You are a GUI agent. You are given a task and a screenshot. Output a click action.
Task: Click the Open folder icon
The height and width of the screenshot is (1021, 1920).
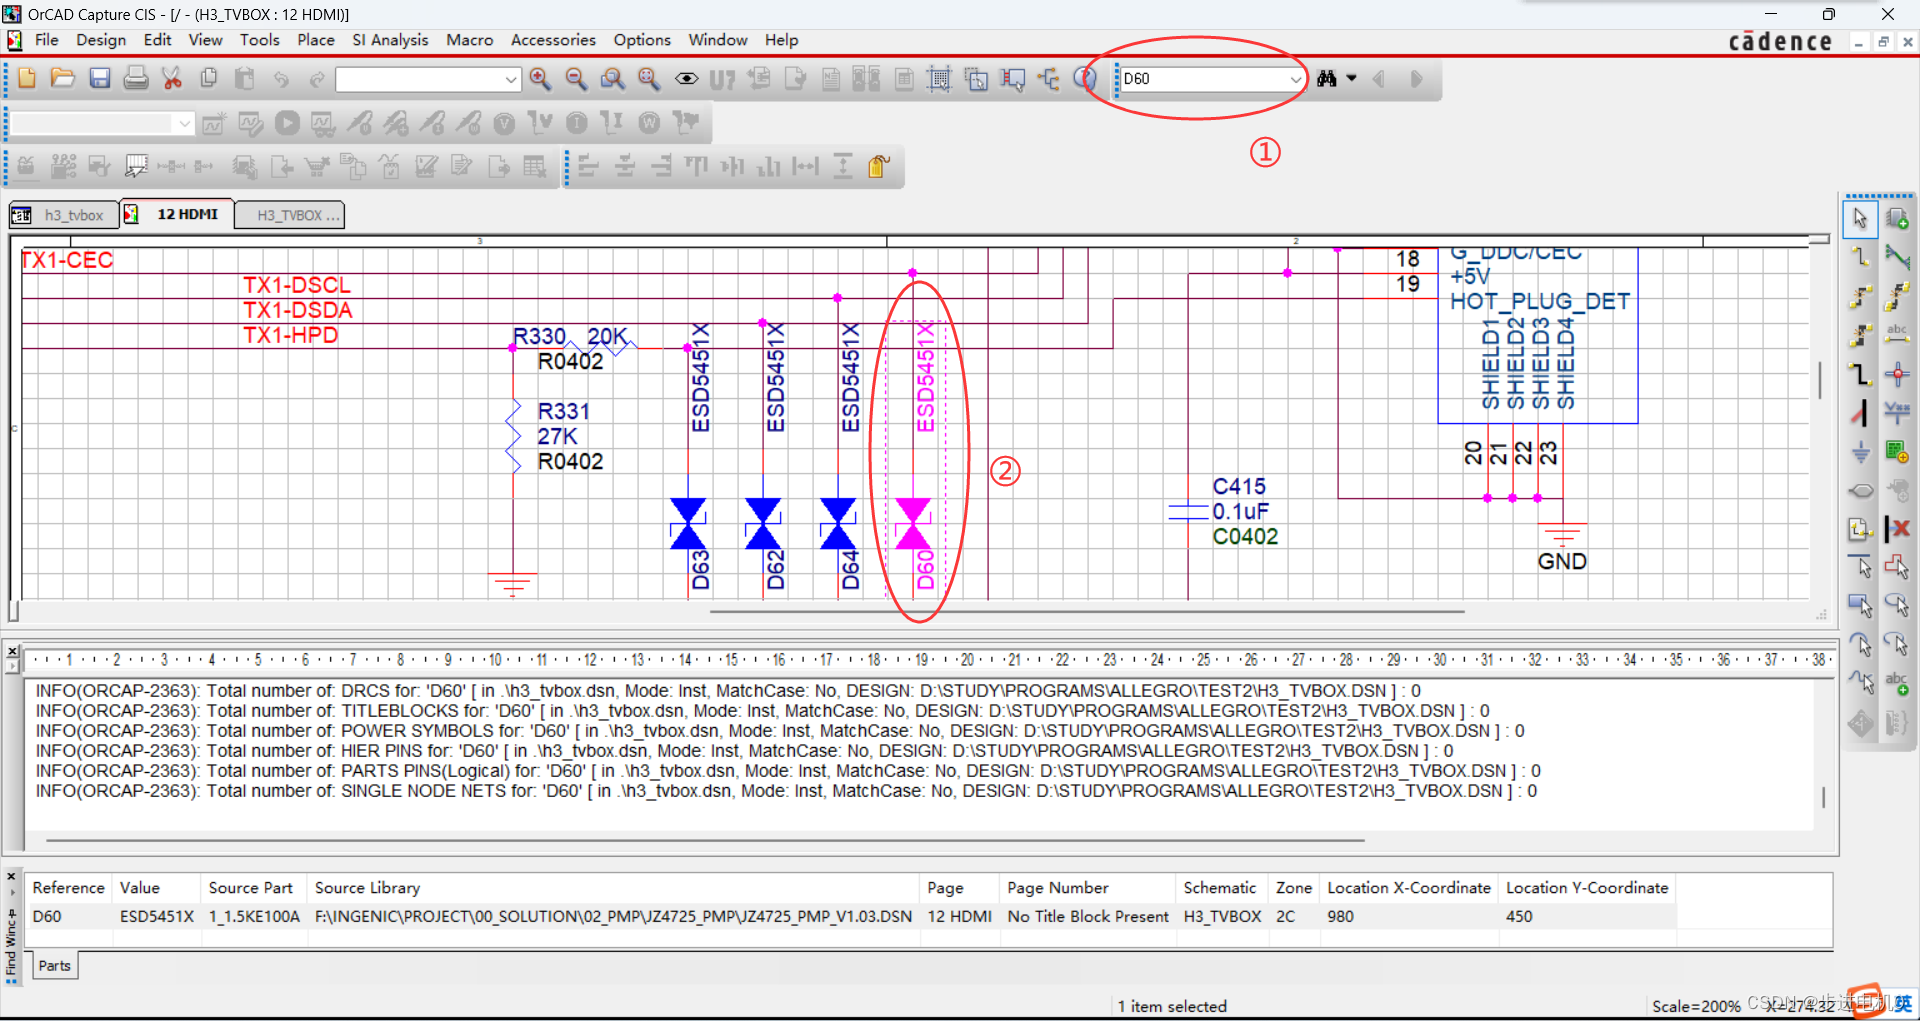point(63,79)
